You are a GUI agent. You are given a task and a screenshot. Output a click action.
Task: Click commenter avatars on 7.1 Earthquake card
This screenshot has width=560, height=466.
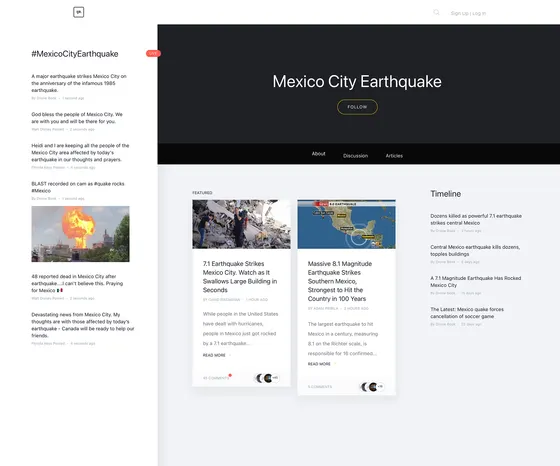pos(267,378)
